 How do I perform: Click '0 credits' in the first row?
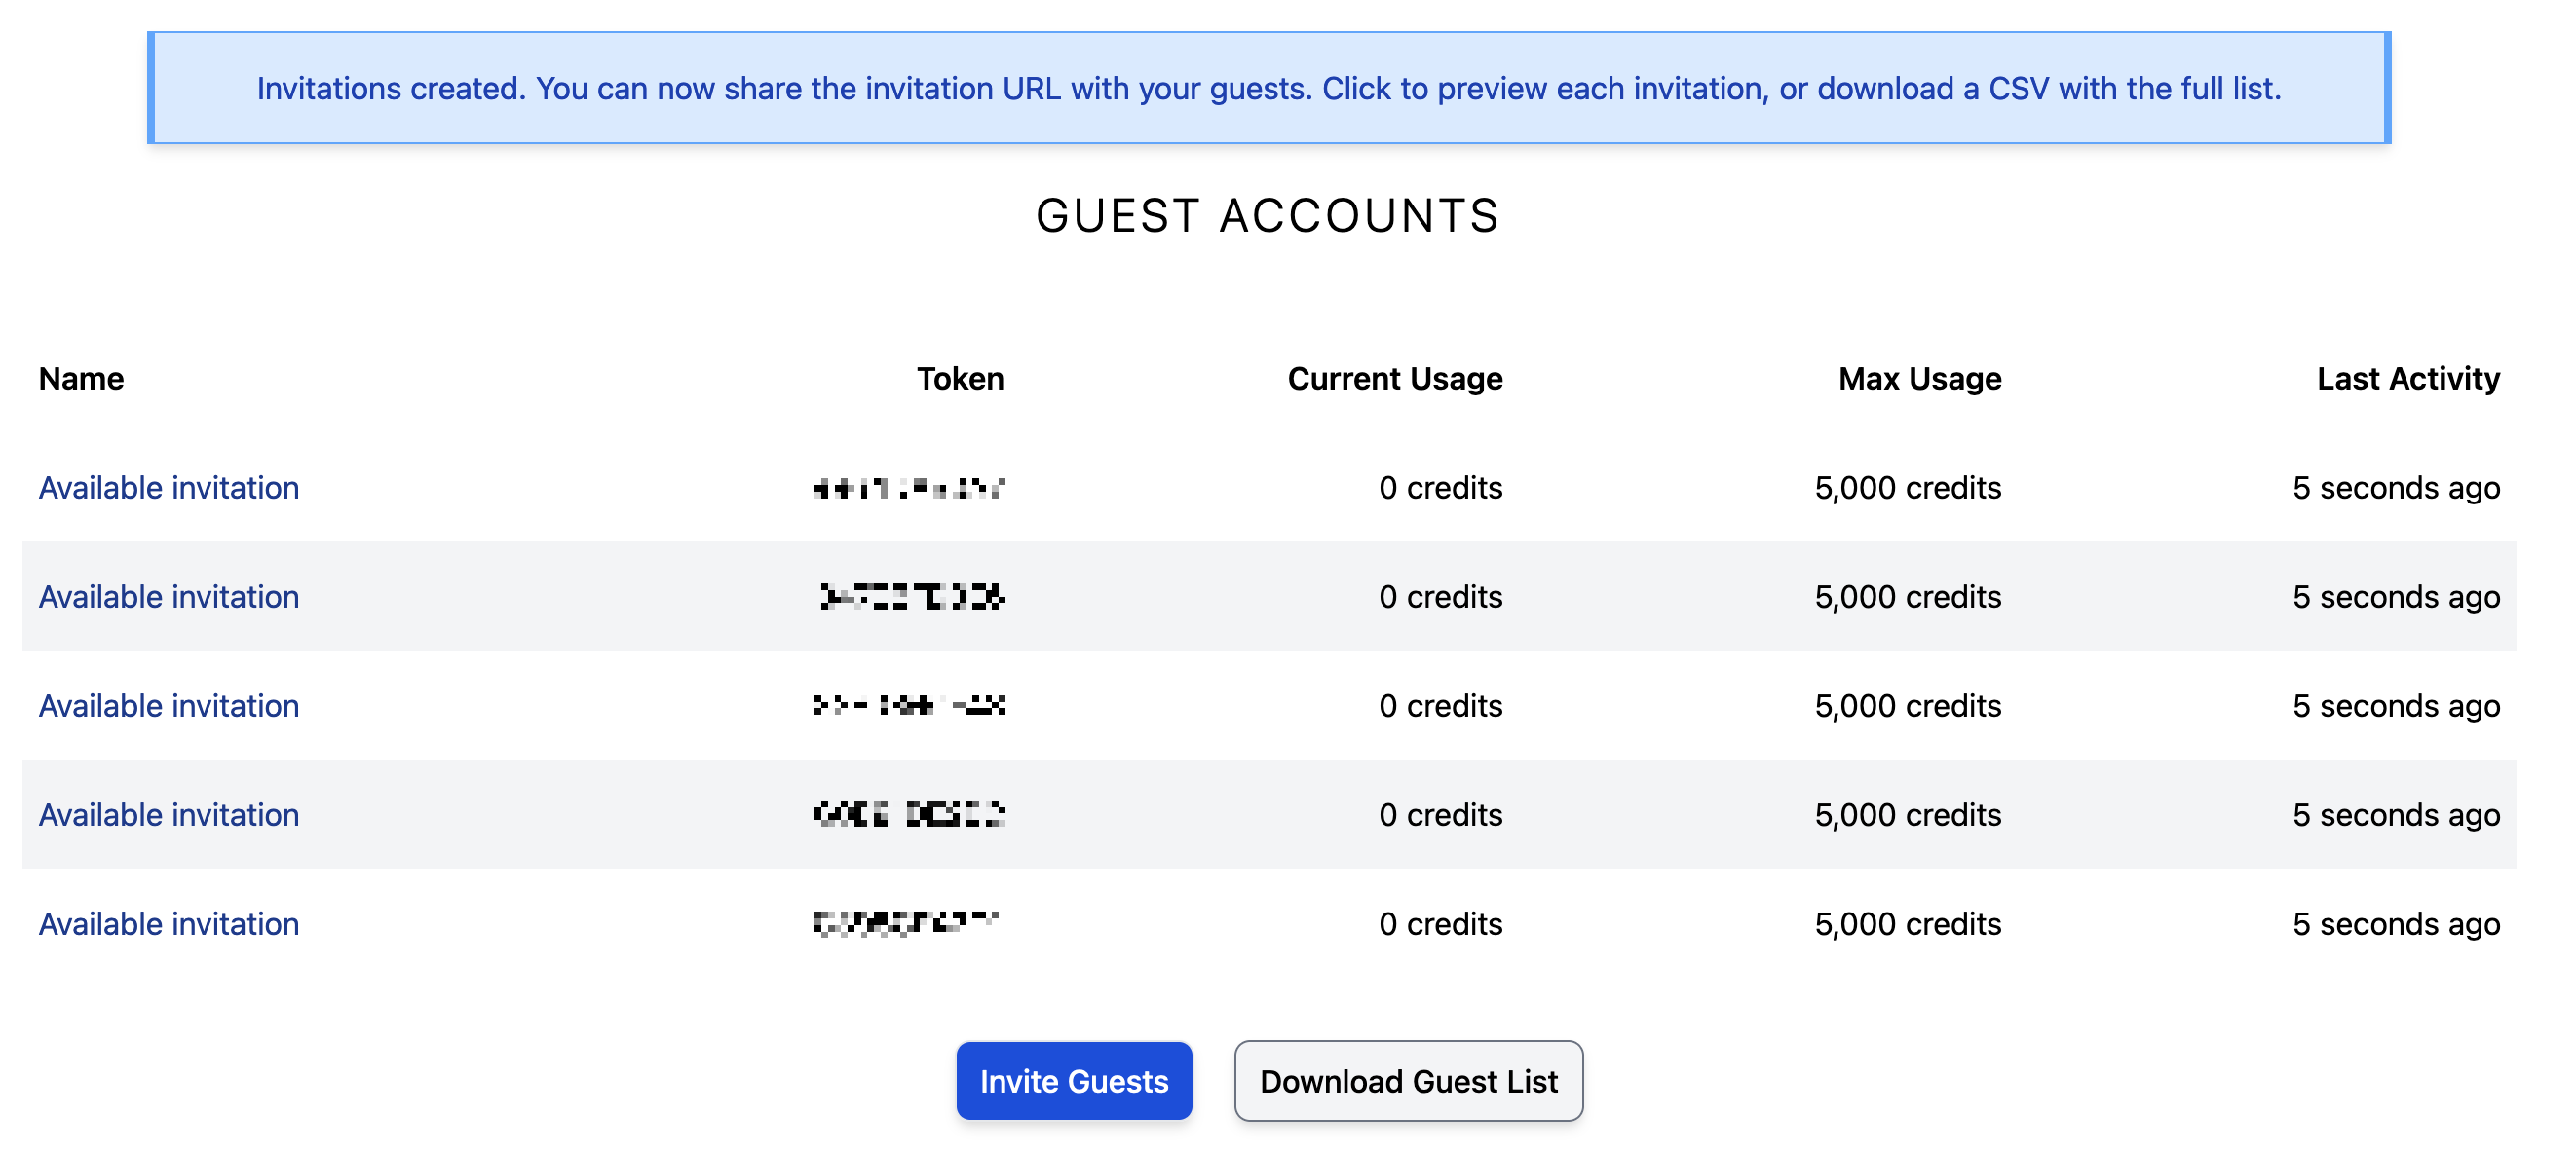pyautogui.click(x=1440, y=488)
